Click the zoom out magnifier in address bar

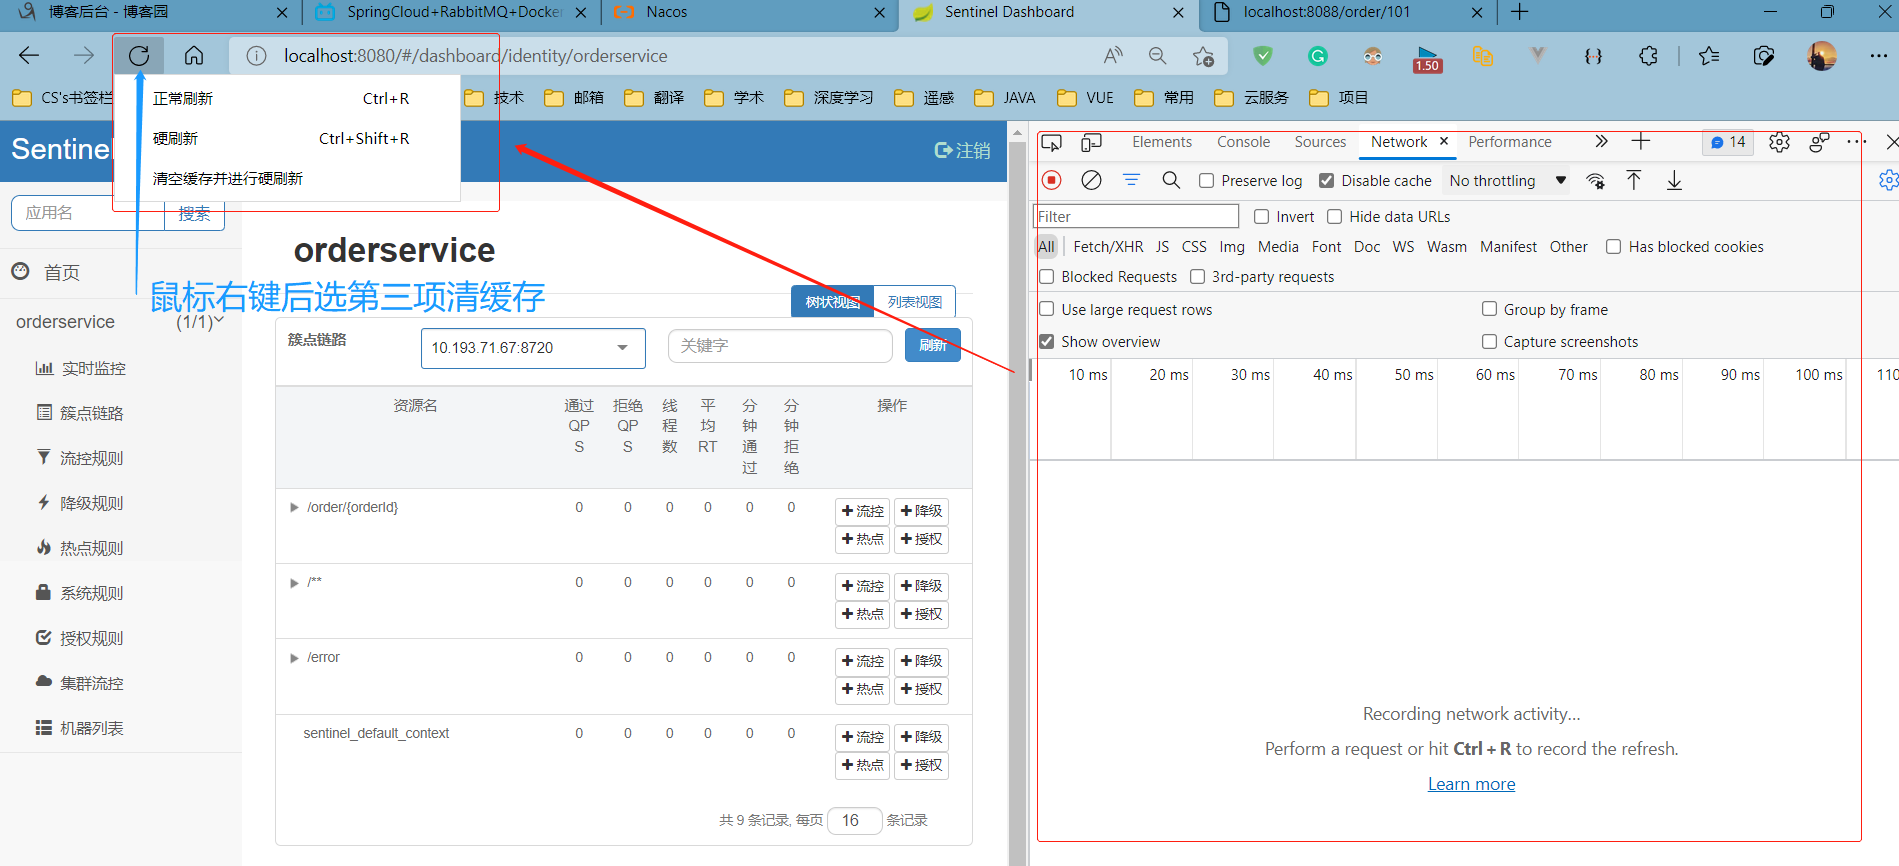point(1157,56)
